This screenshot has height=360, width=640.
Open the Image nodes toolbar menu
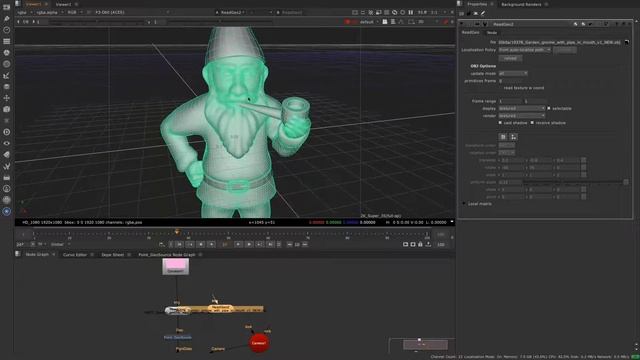[x=7, y=7]
